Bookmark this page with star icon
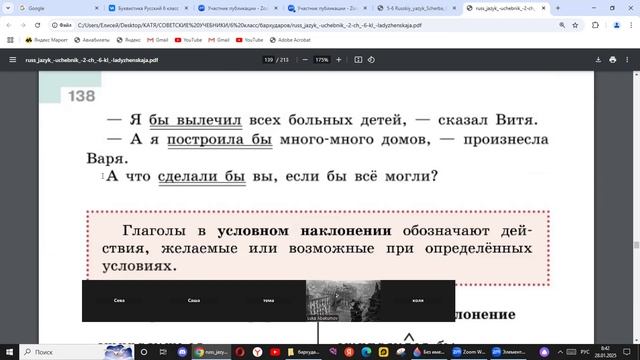 575,25
